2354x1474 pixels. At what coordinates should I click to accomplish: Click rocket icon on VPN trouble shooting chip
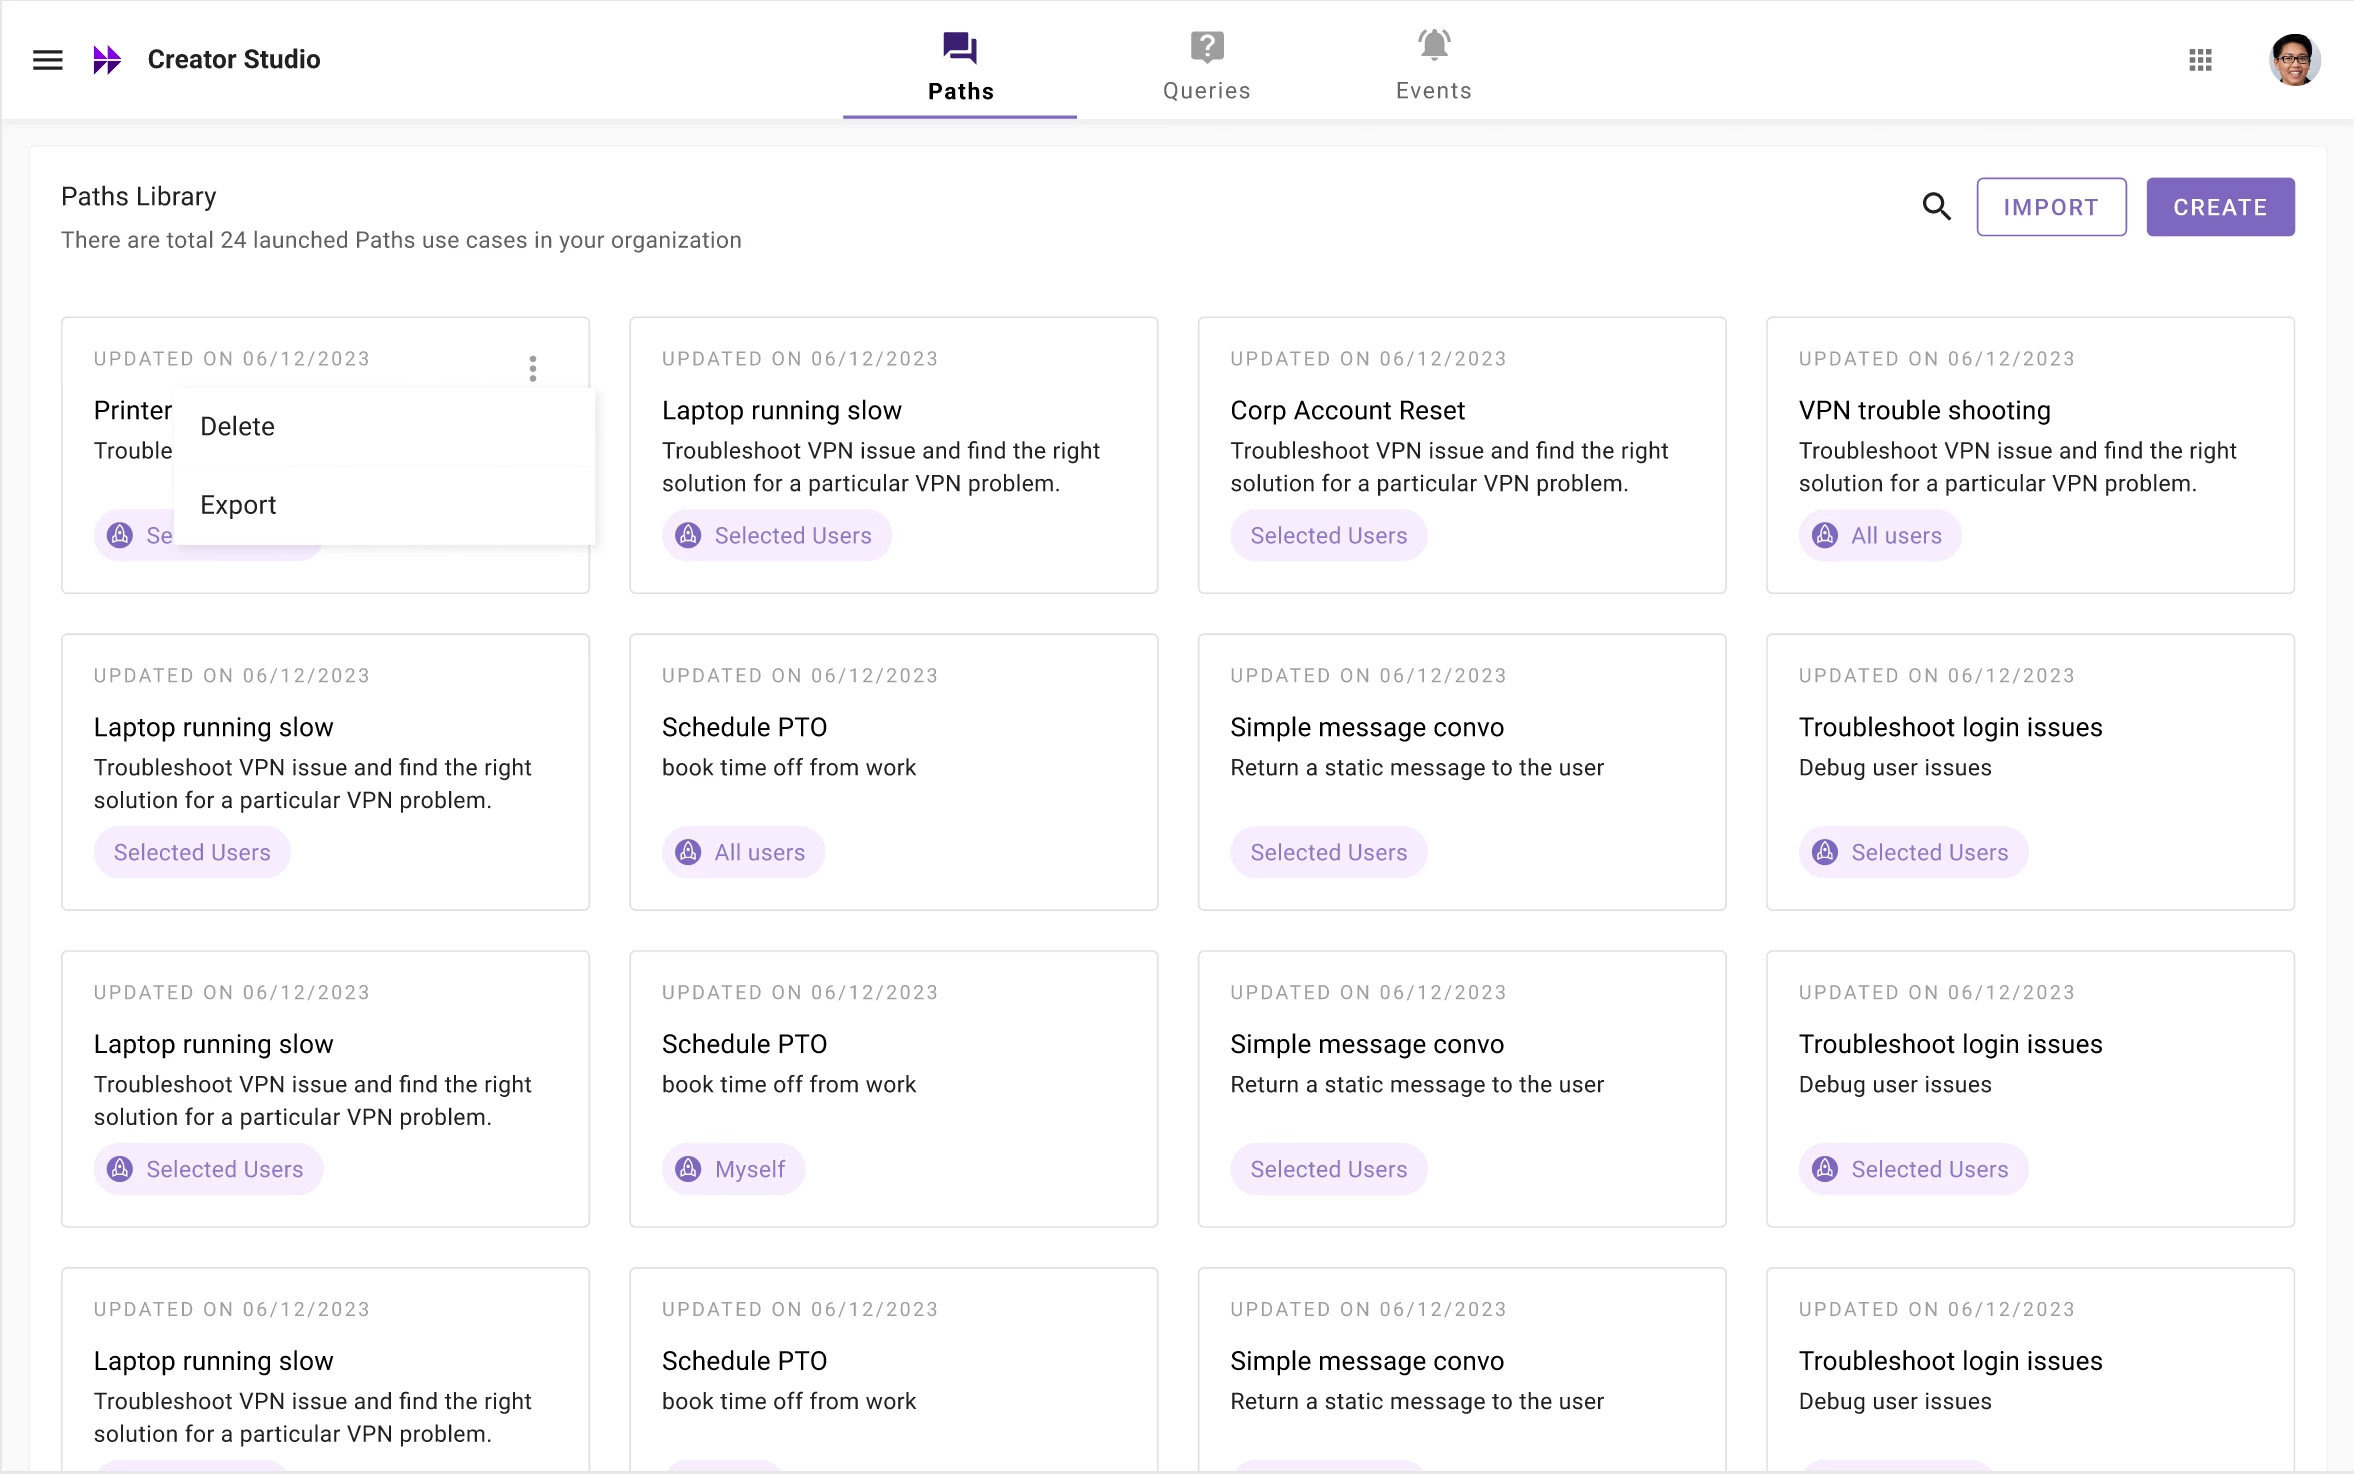[x=1825, y=536]
